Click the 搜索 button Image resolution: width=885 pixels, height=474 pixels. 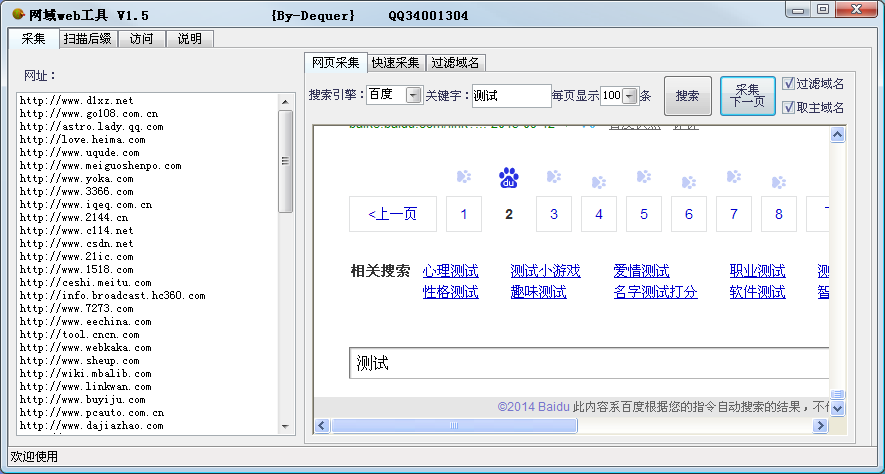pos(687,96)
